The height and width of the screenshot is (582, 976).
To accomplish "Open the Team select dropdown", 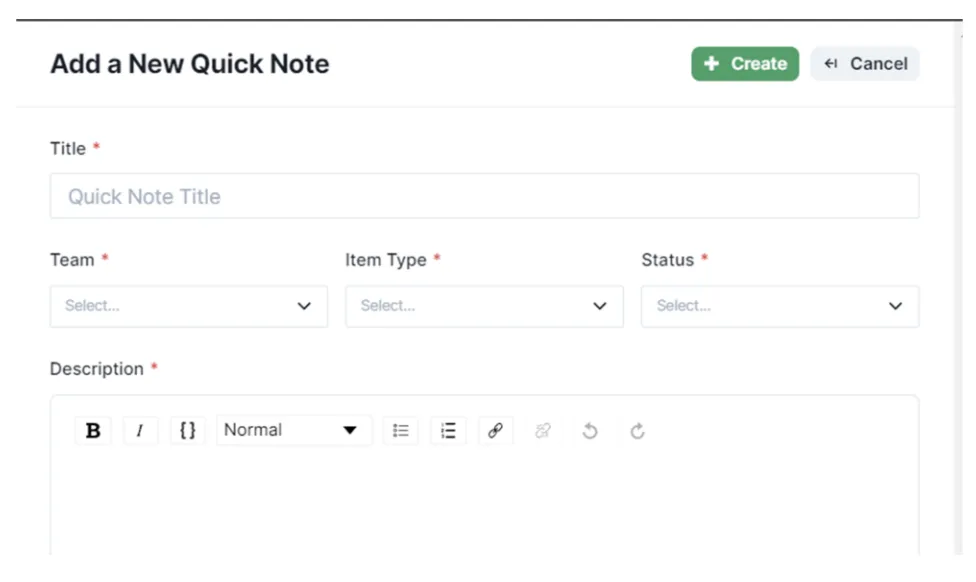I will click(x=189, y=306).
